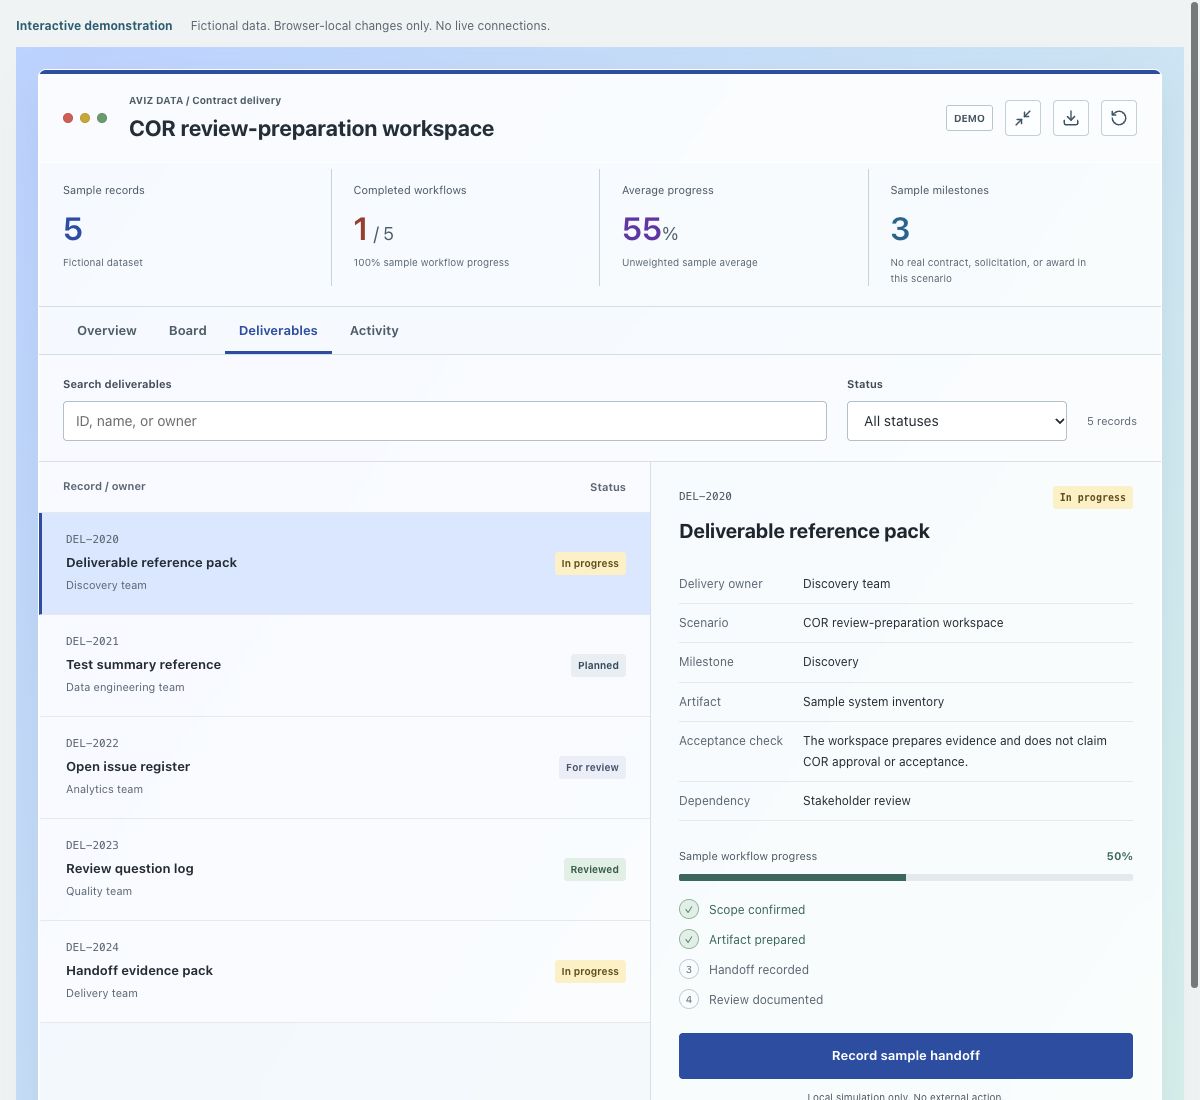Image resolution: width=1200 pixels, height=1100 pixels.
Task: Click the reset refresh icon
Action: point(1119,118)
